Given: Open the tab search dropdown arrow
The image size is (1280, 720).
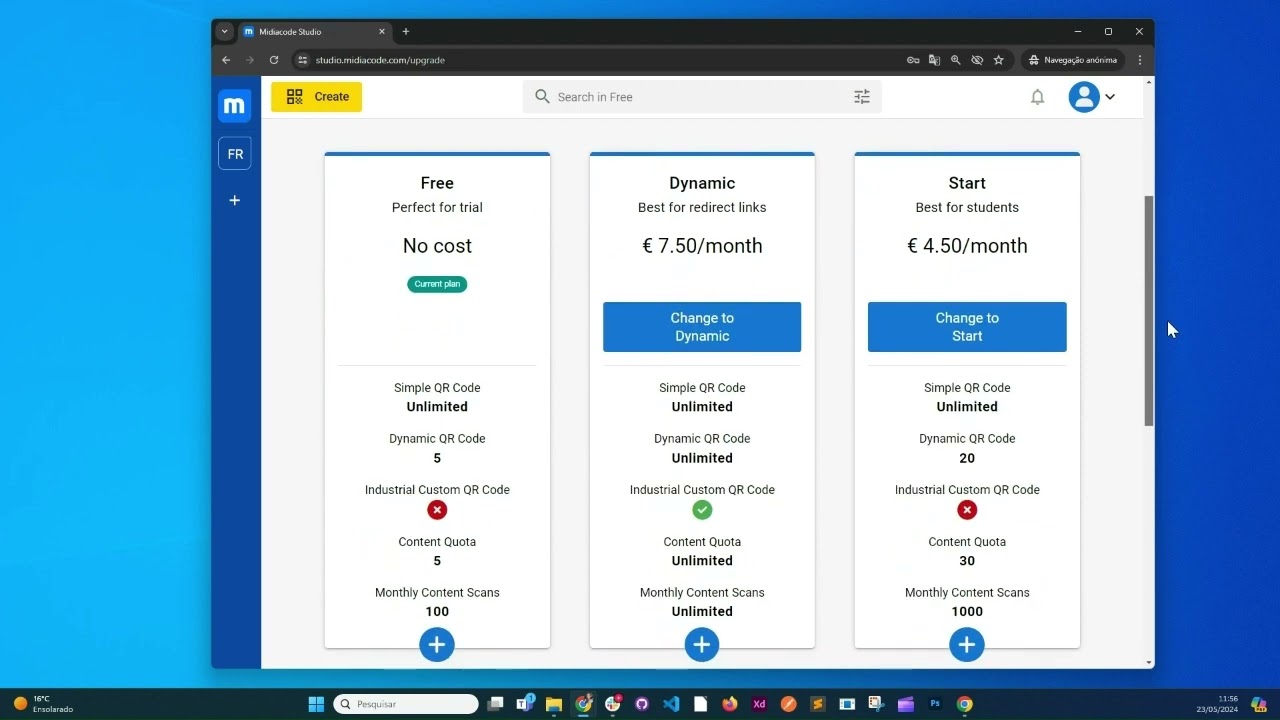Looking at the screenshot, I should click(x=224, y=32).
